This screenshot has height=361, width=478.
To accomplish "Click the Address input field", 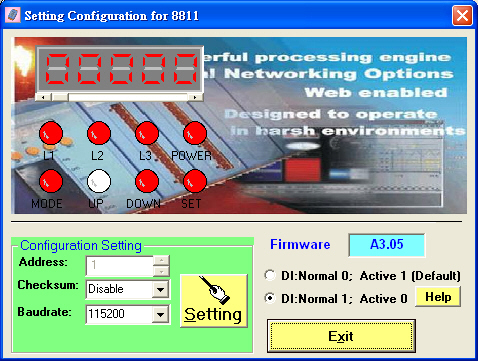I will pos(120,266).
